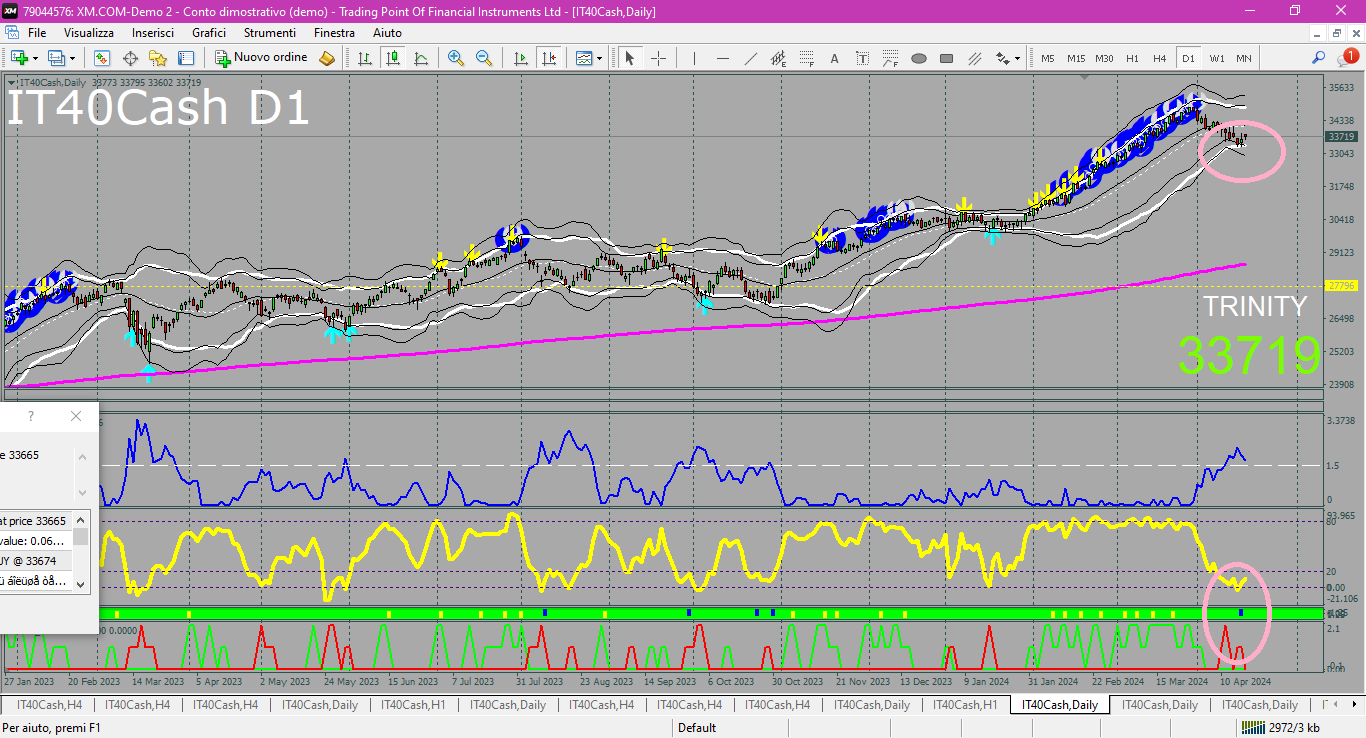This screenshot has width=1366, height=738.
Task: Select the rectangle drawing tool
Action: [947, 58]
